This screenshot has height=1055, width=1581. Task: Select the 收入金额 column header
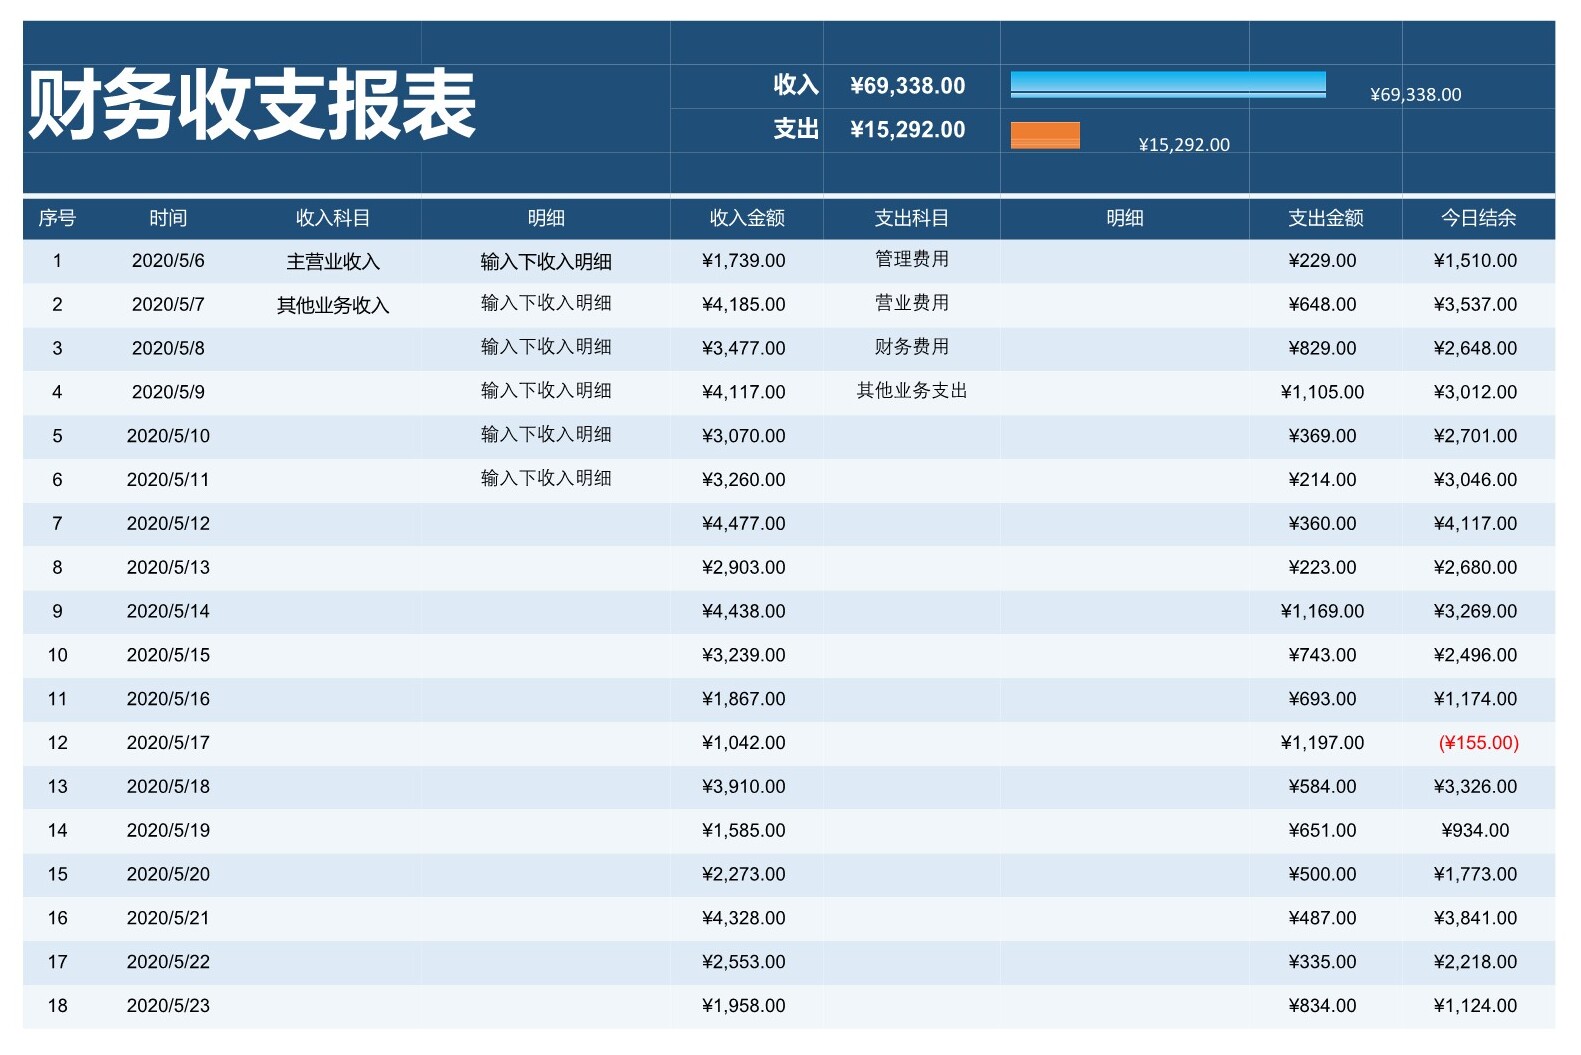pos(746,218)
